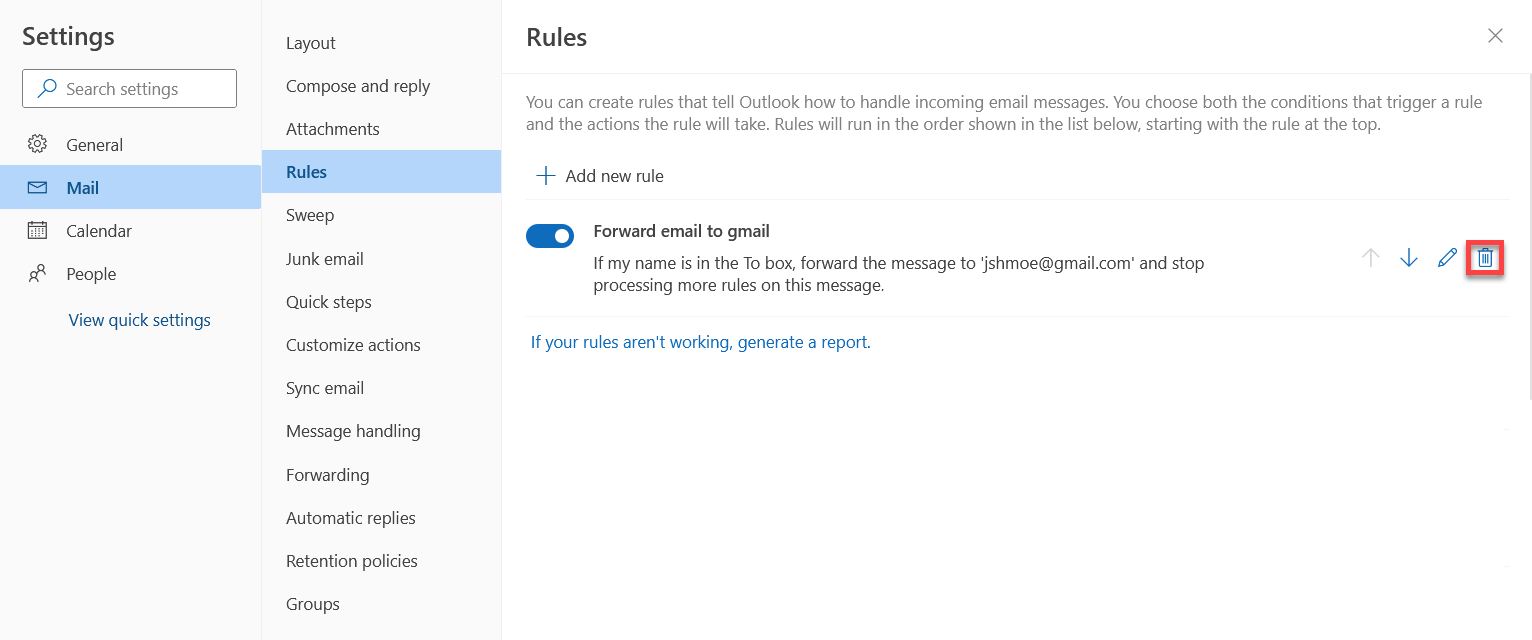Click generate a report link
This screenshot has height=640, width=1532.
tap(700, 342)
